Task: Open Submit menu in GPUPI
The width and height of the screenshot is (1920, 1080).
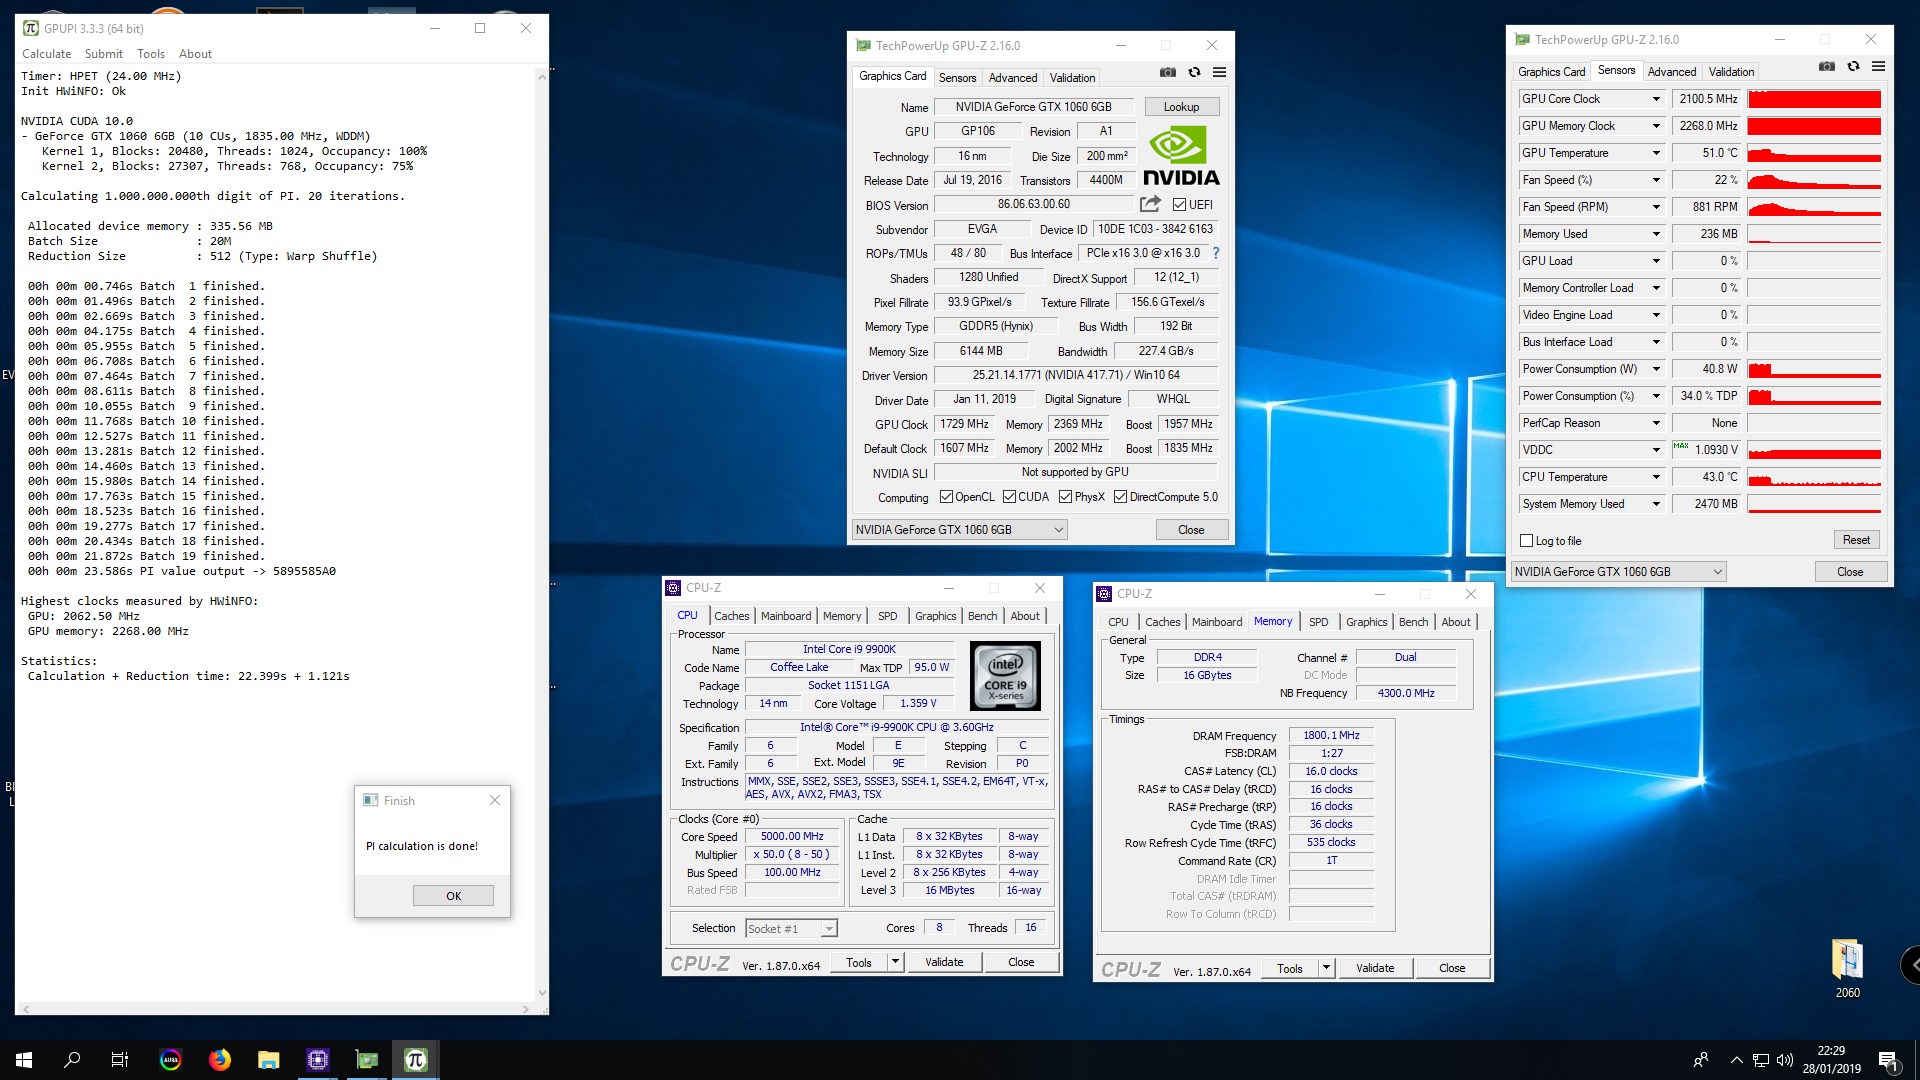Action: coord(104,54)
